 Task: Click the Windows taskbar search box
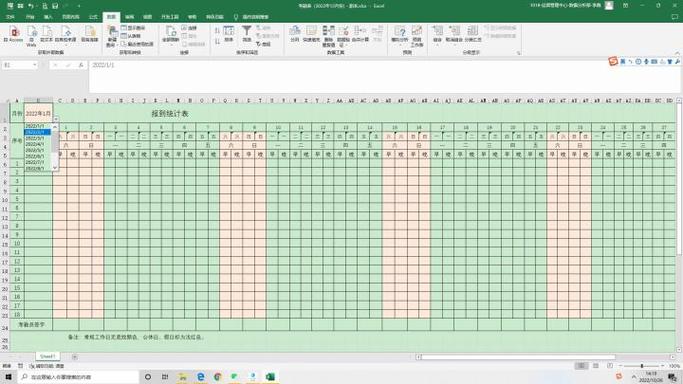click(79, 377)
